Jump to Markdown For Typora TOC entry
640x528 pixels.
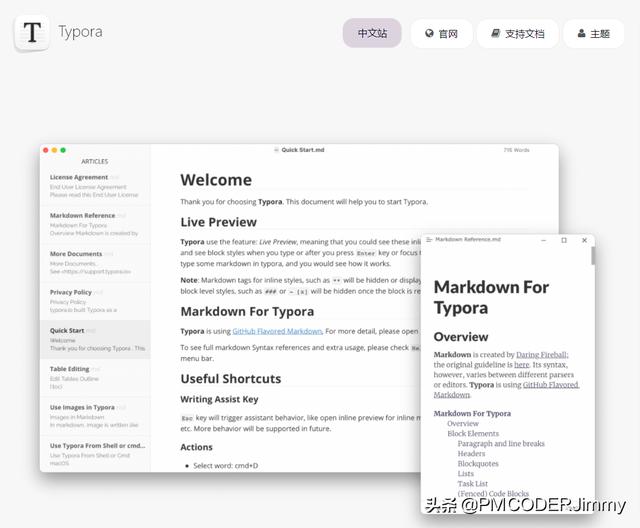tap(472, 413)
